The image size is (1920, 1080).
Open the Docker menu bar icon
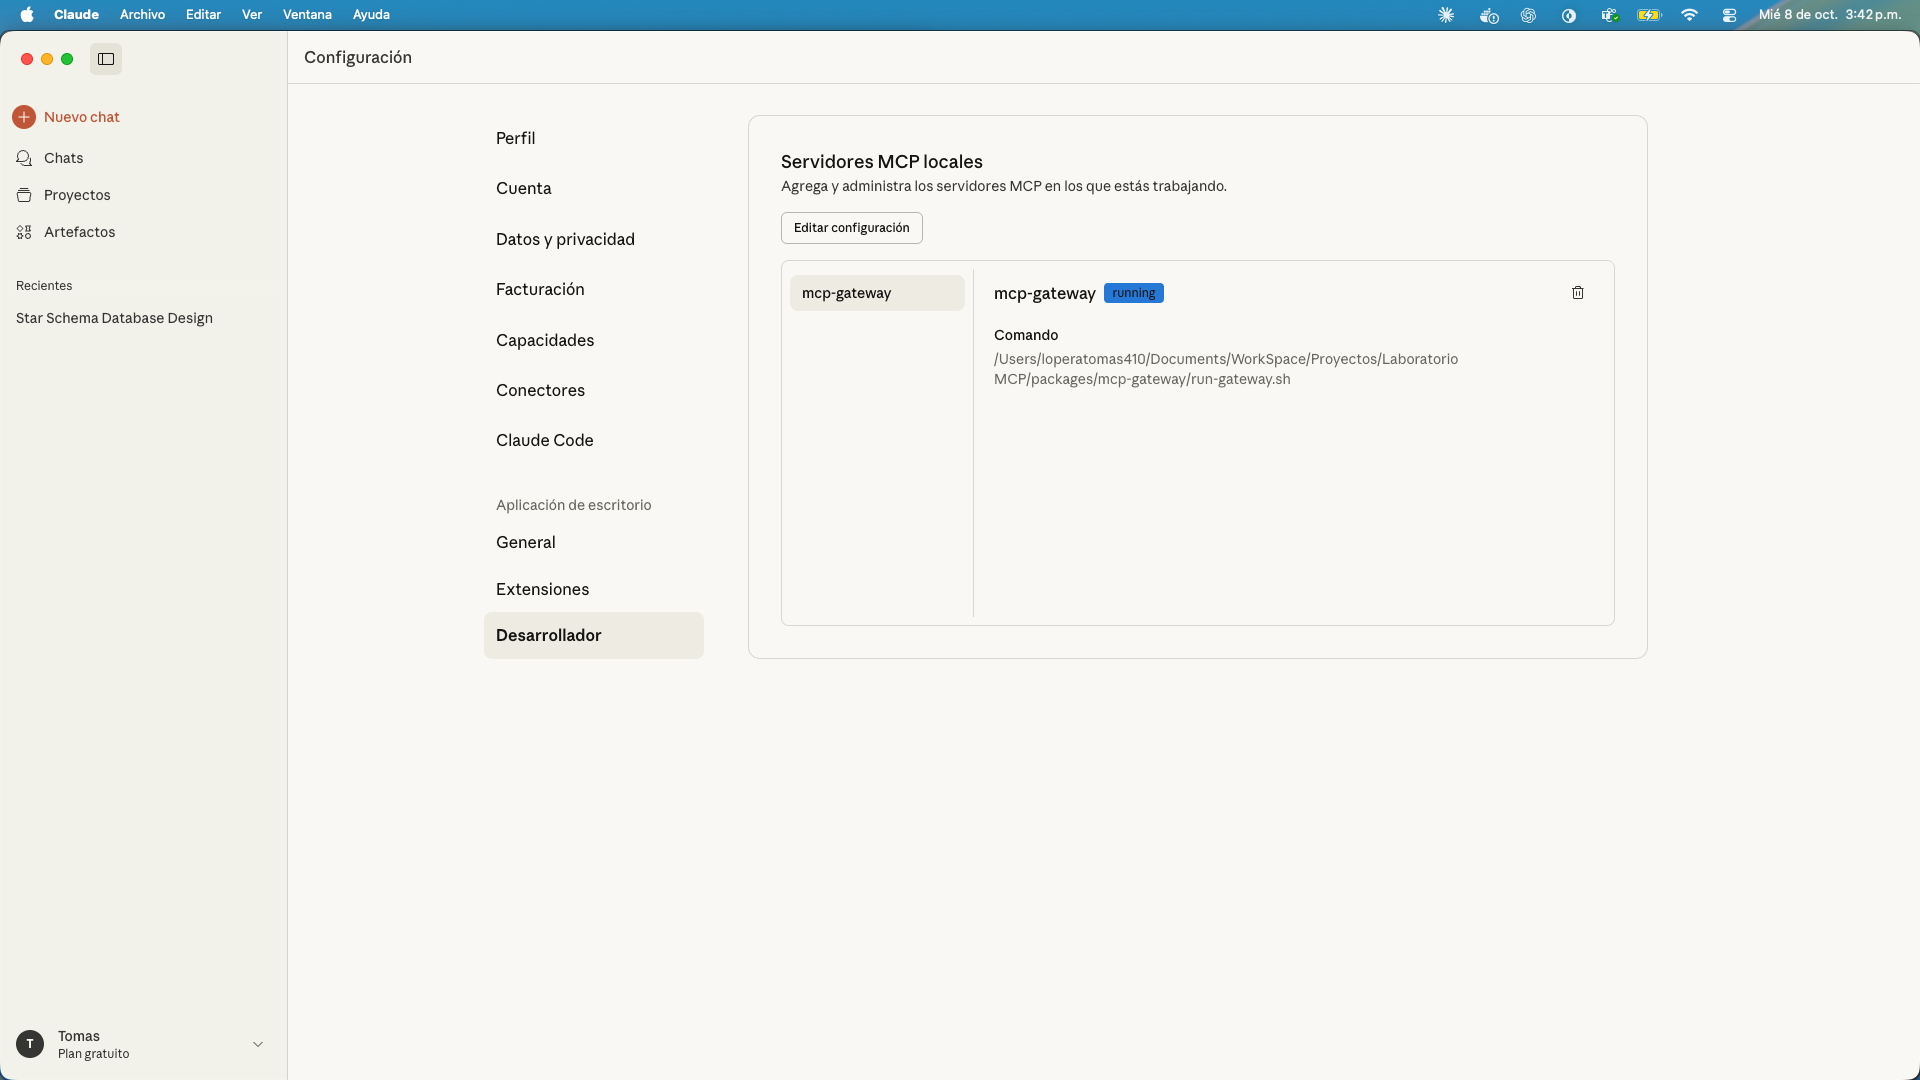[1489, 15]
